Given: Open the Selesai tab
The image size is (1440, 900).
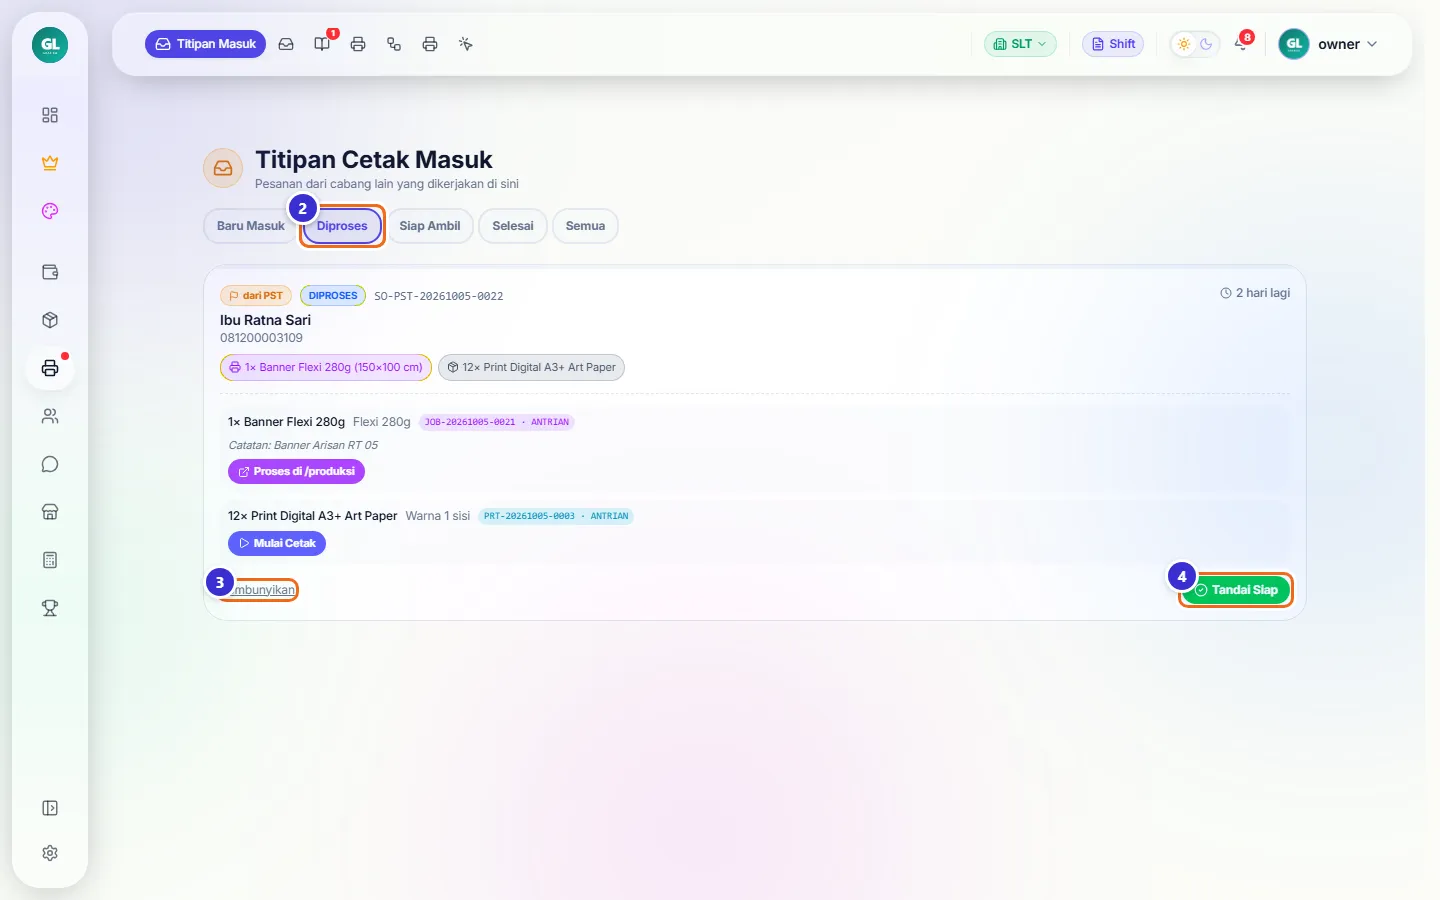Looking at the screenshot, I should [x=513, y=226].
